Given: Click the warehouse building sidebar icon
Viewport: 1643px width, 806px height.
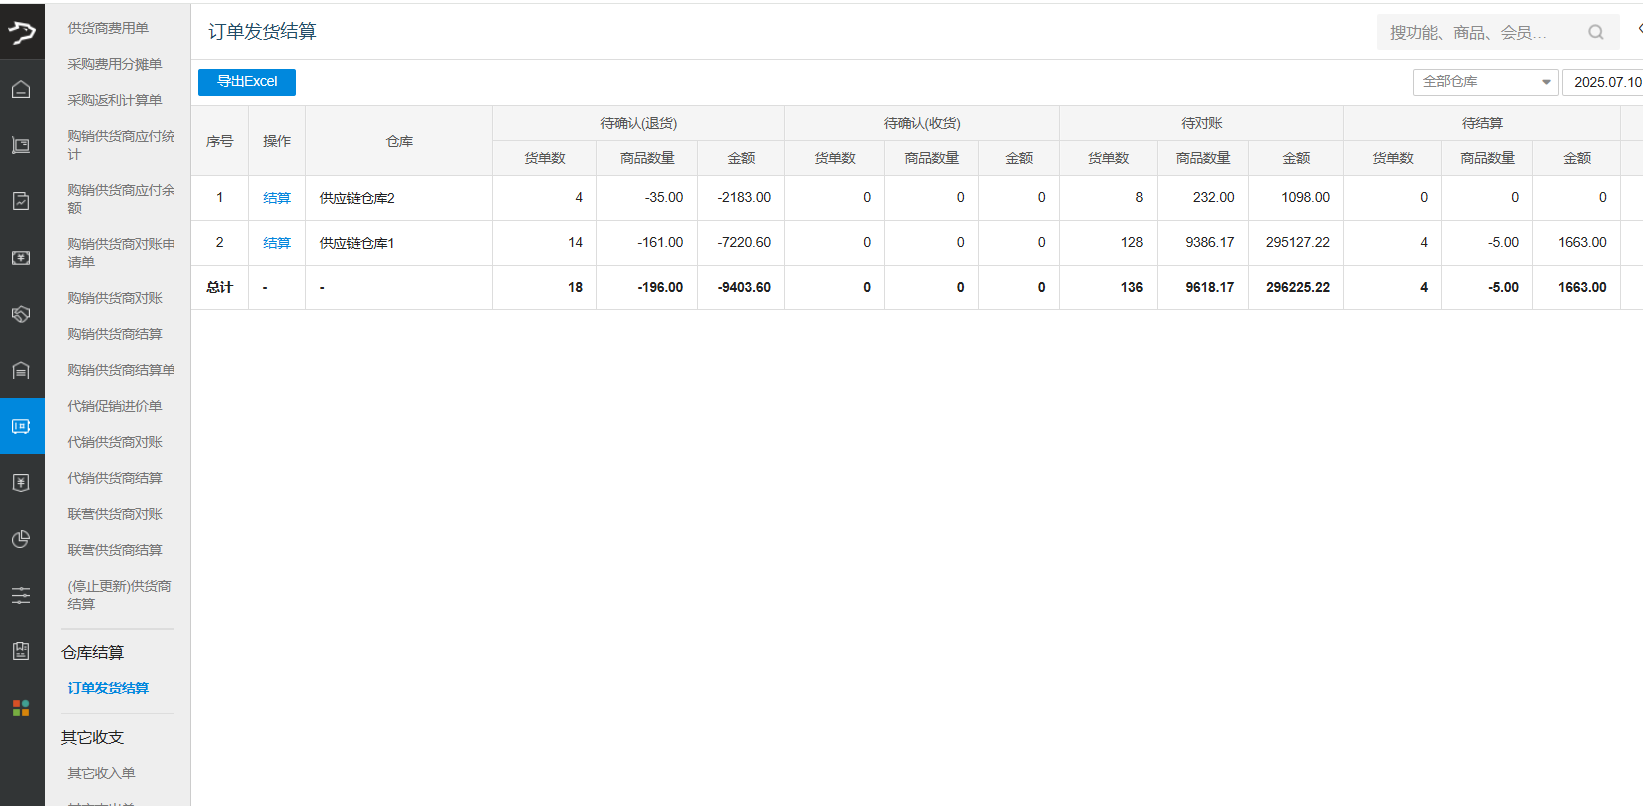Looking at the screenshot, I should (21, 371).
